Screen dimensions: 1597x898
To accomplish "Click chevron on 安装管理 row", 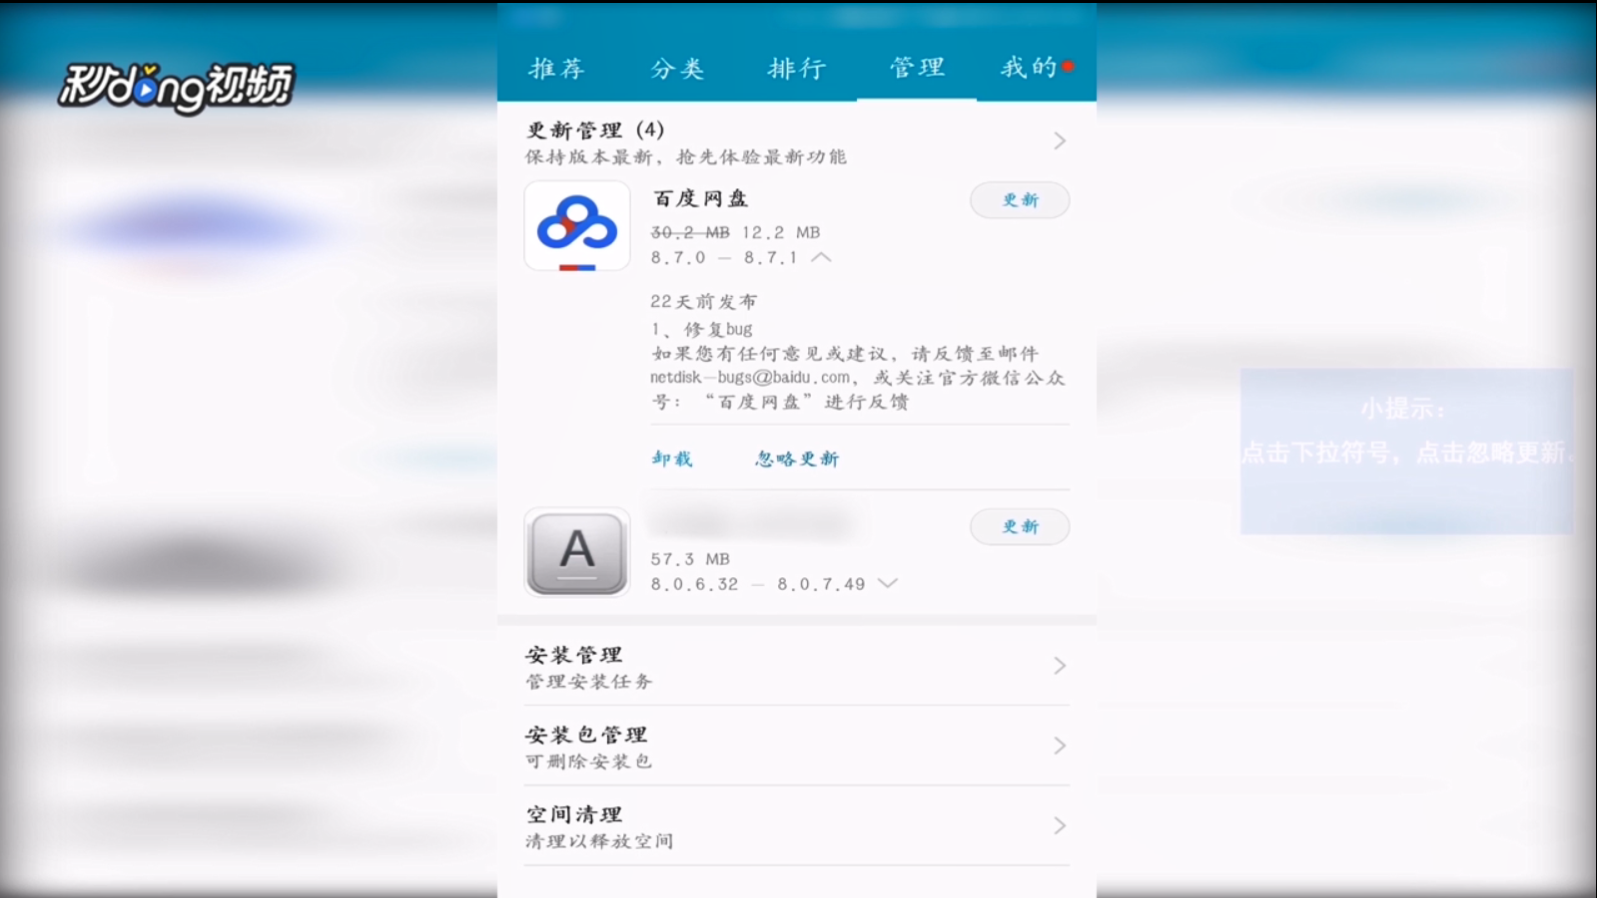I will pos(1059,666).
